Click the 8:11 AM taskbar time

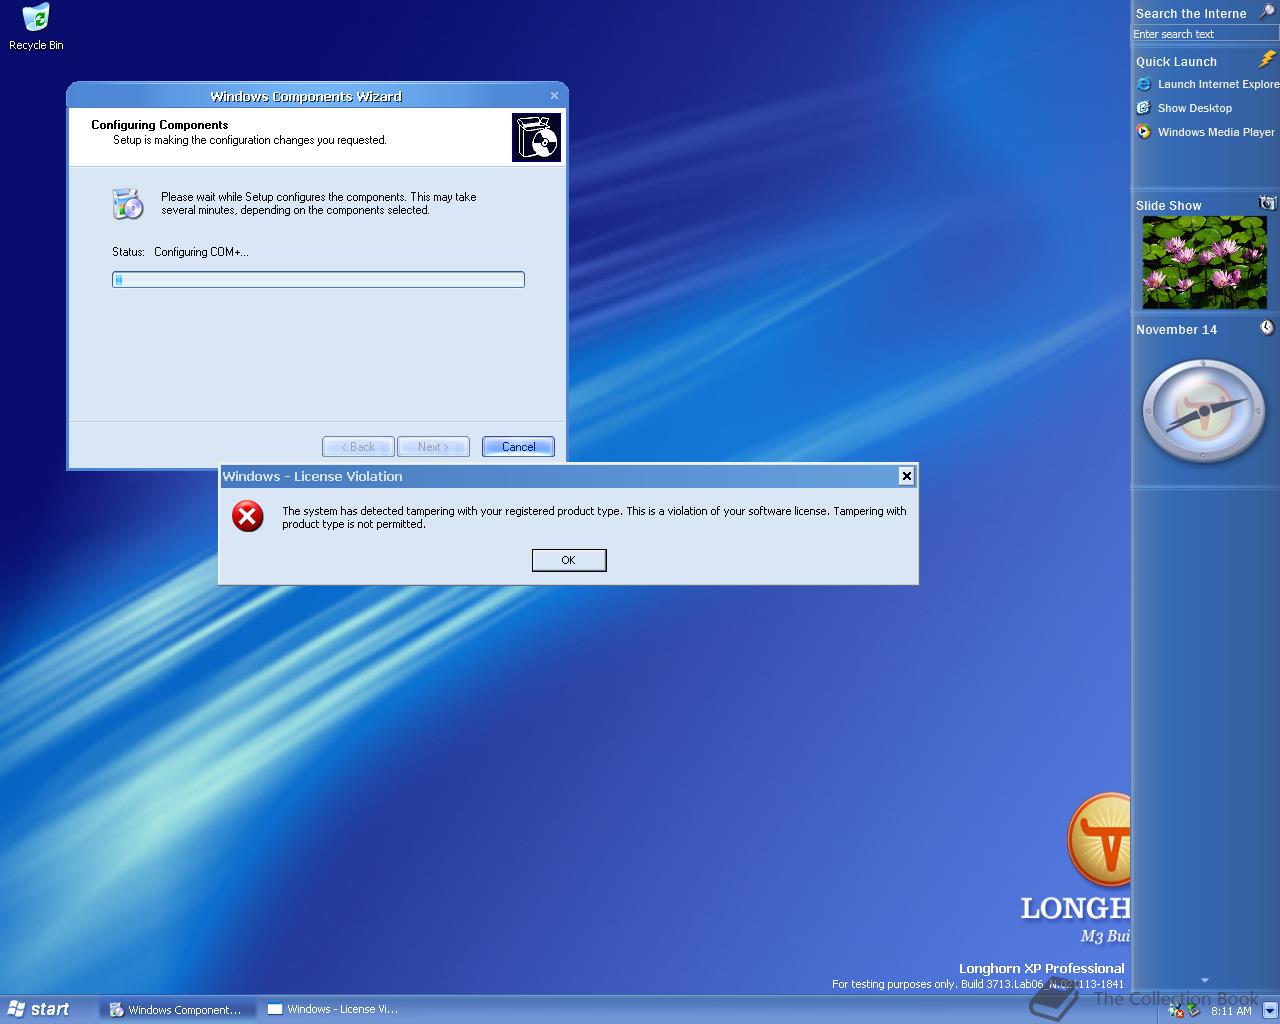[x=1231, y=1011]
